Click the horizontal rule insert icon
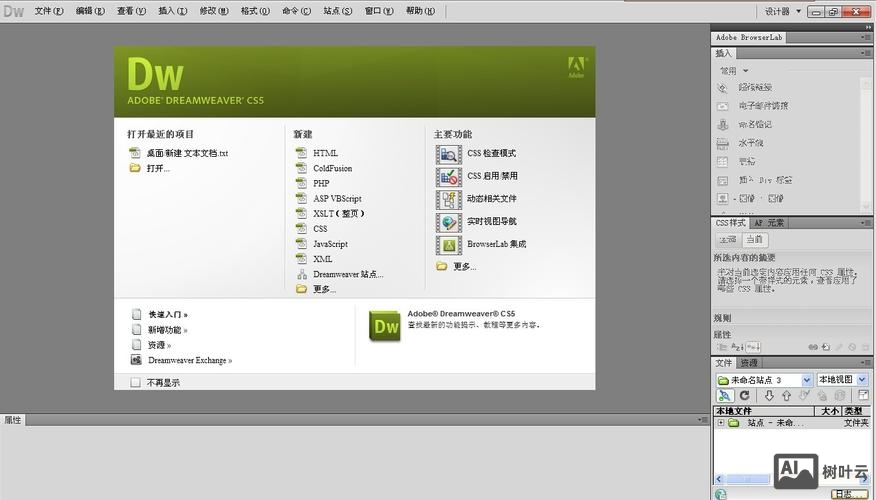The width and height of the screenshot is (876, 500). [722, 143]
